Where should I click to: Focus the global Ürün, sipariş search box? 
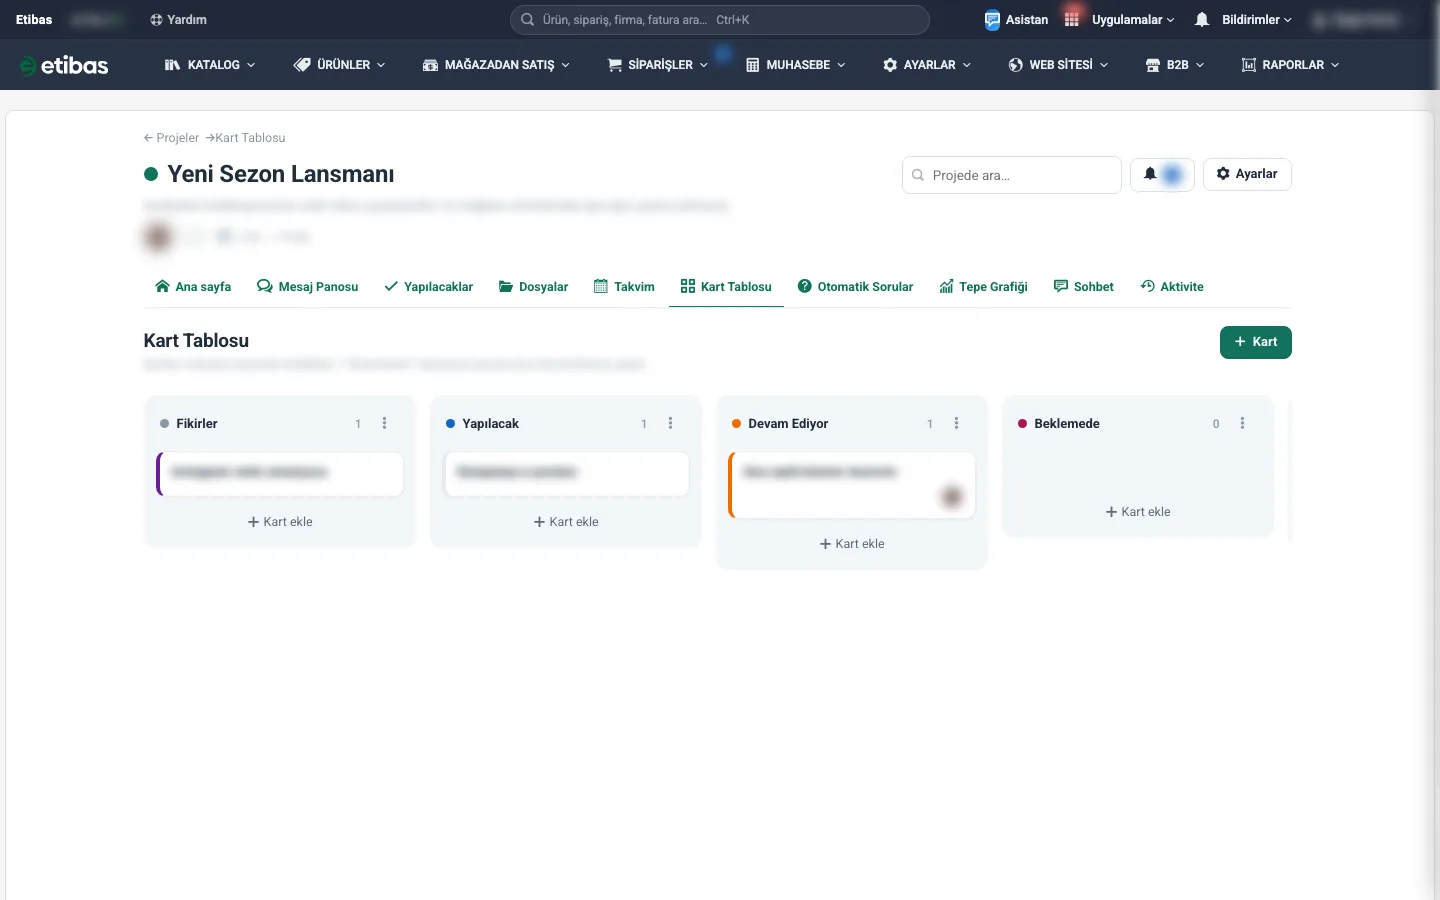[720, 20]
